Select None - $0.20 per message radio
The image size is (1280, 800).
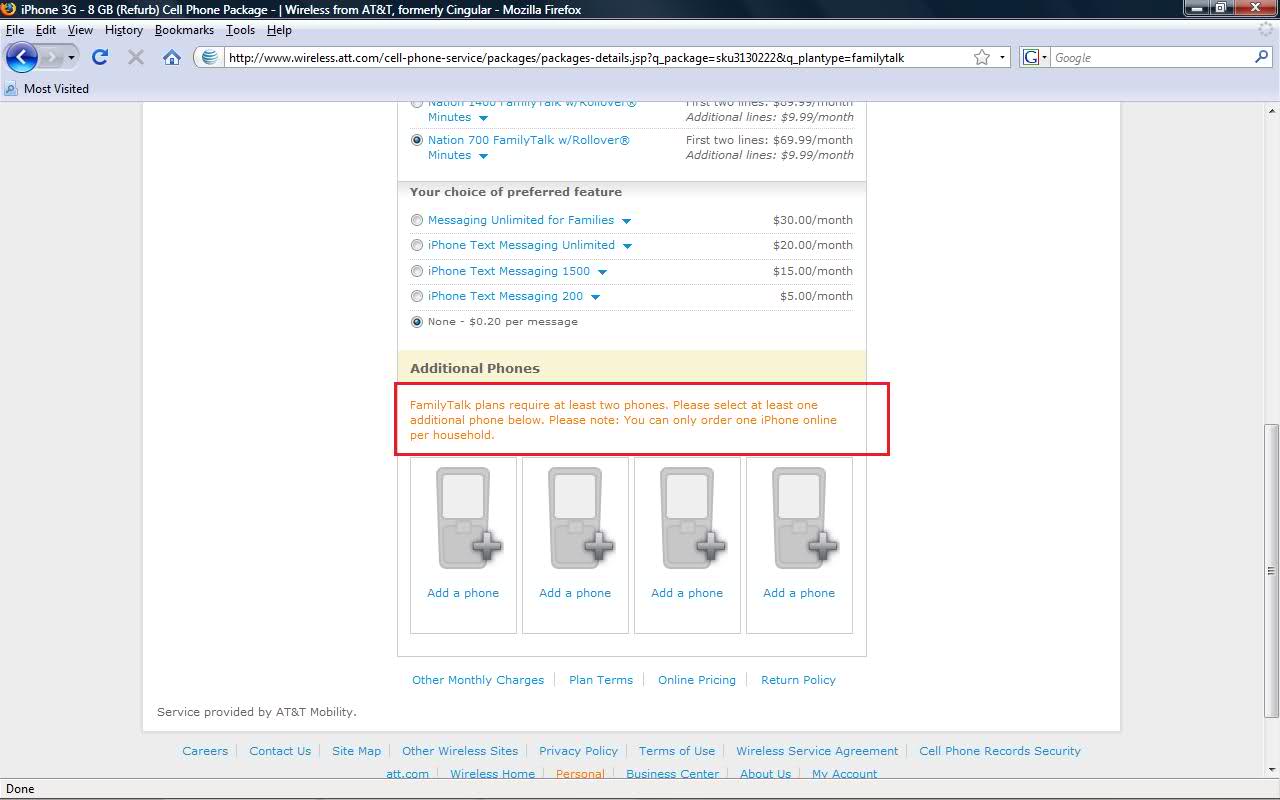(x=417, y=322)
